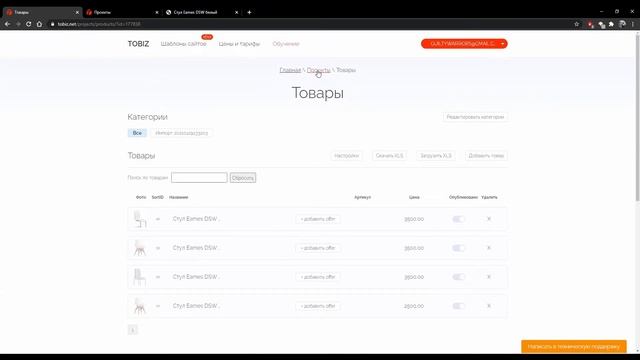
Task: Go back with the browser back arrow
Action: pos(7,24)
